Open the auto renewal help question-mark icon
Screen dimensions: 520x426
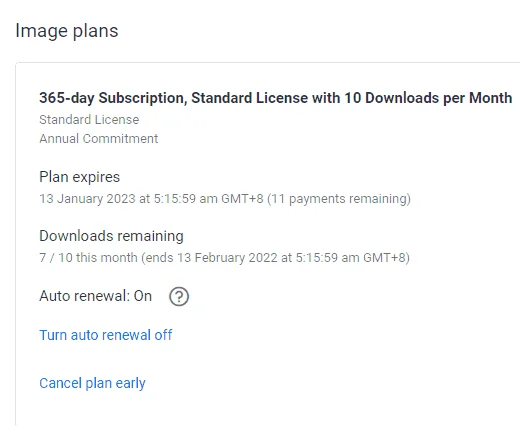(x=179, y=296)
